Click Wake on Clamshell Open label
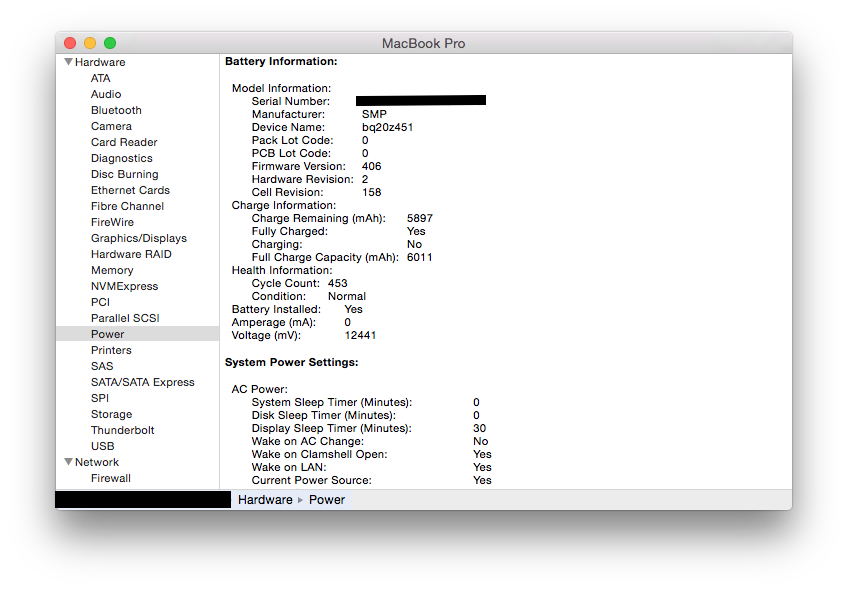 tap(319, 454)
